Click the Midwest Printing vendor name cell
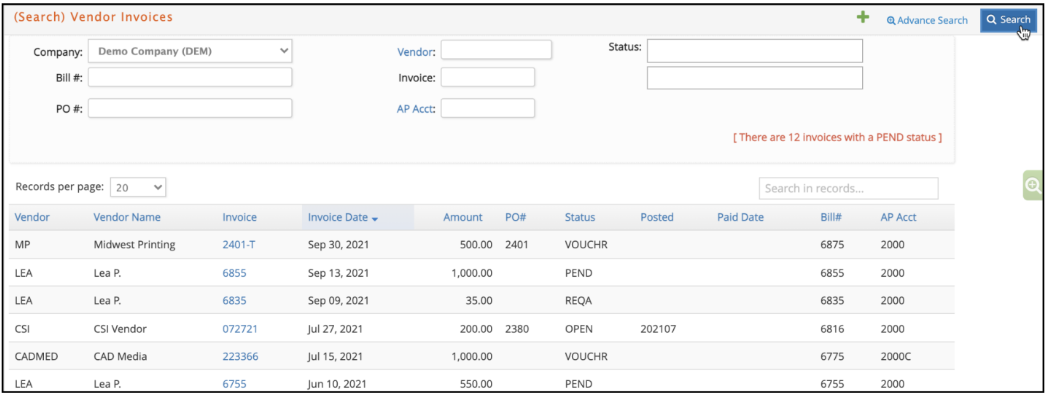This screenshot has width=1045, height=395. click(134, 244)
